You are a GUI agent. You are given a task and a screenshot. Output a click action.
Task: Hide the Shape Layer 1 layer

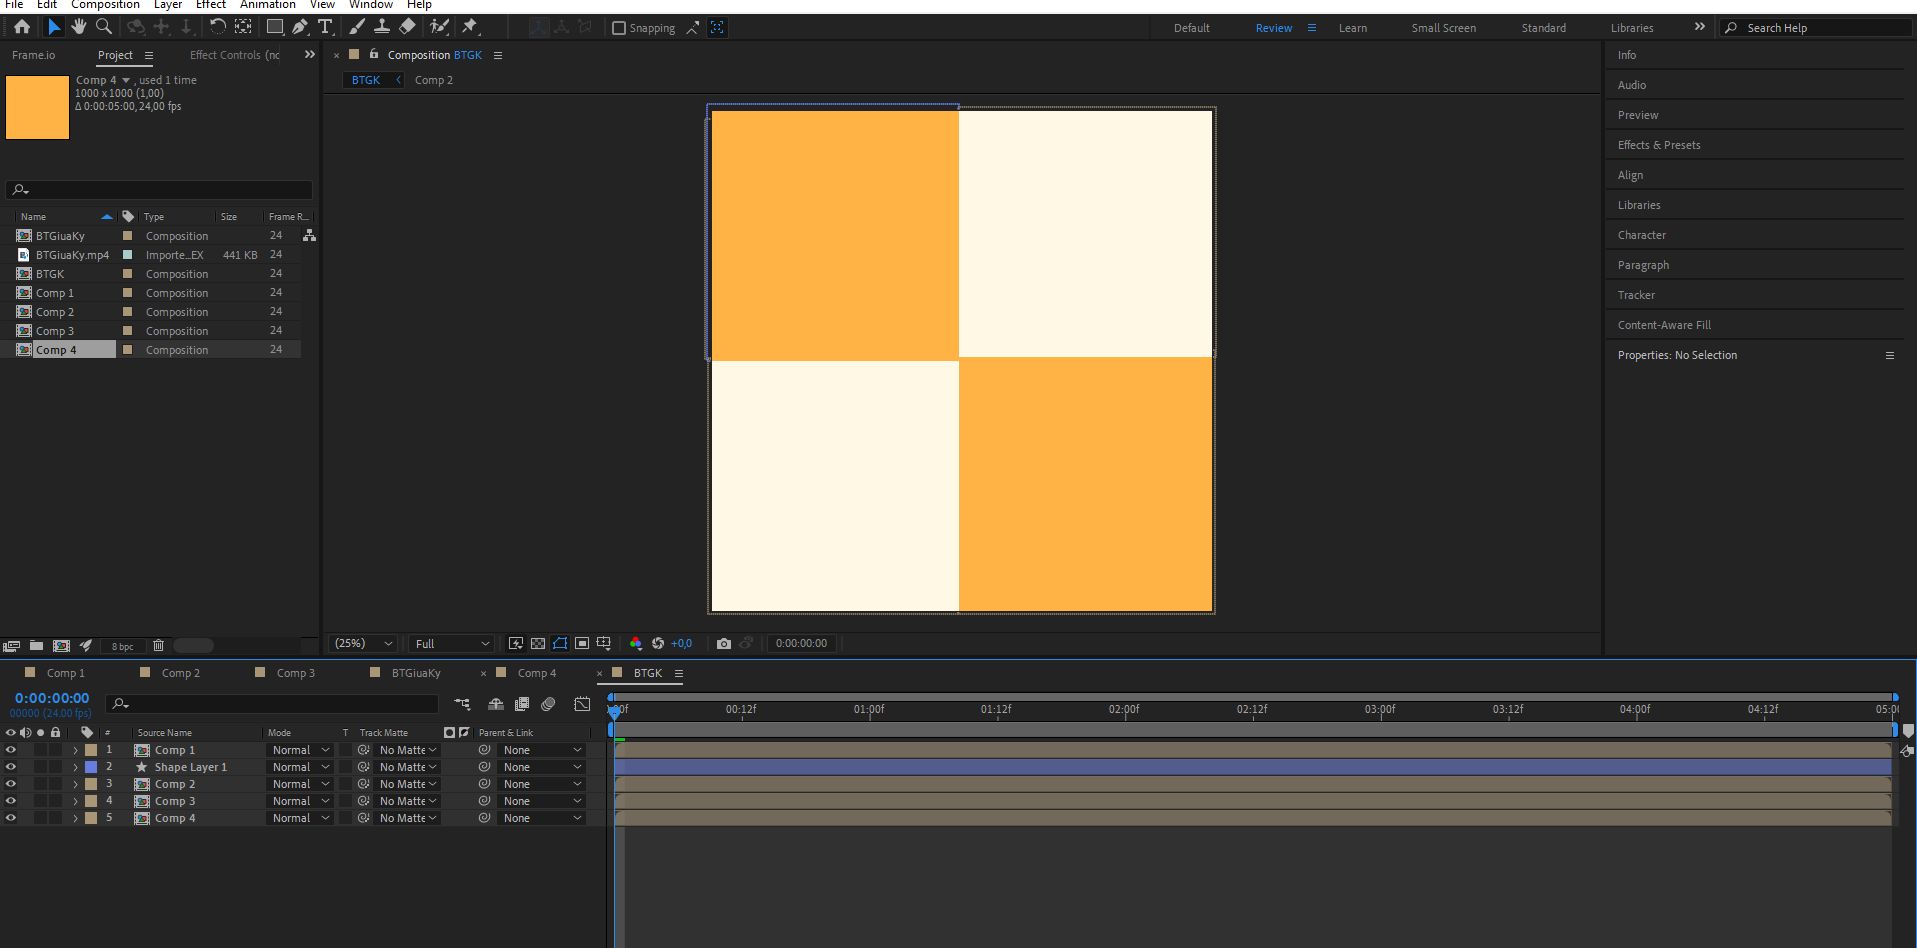tap(11, 767)
